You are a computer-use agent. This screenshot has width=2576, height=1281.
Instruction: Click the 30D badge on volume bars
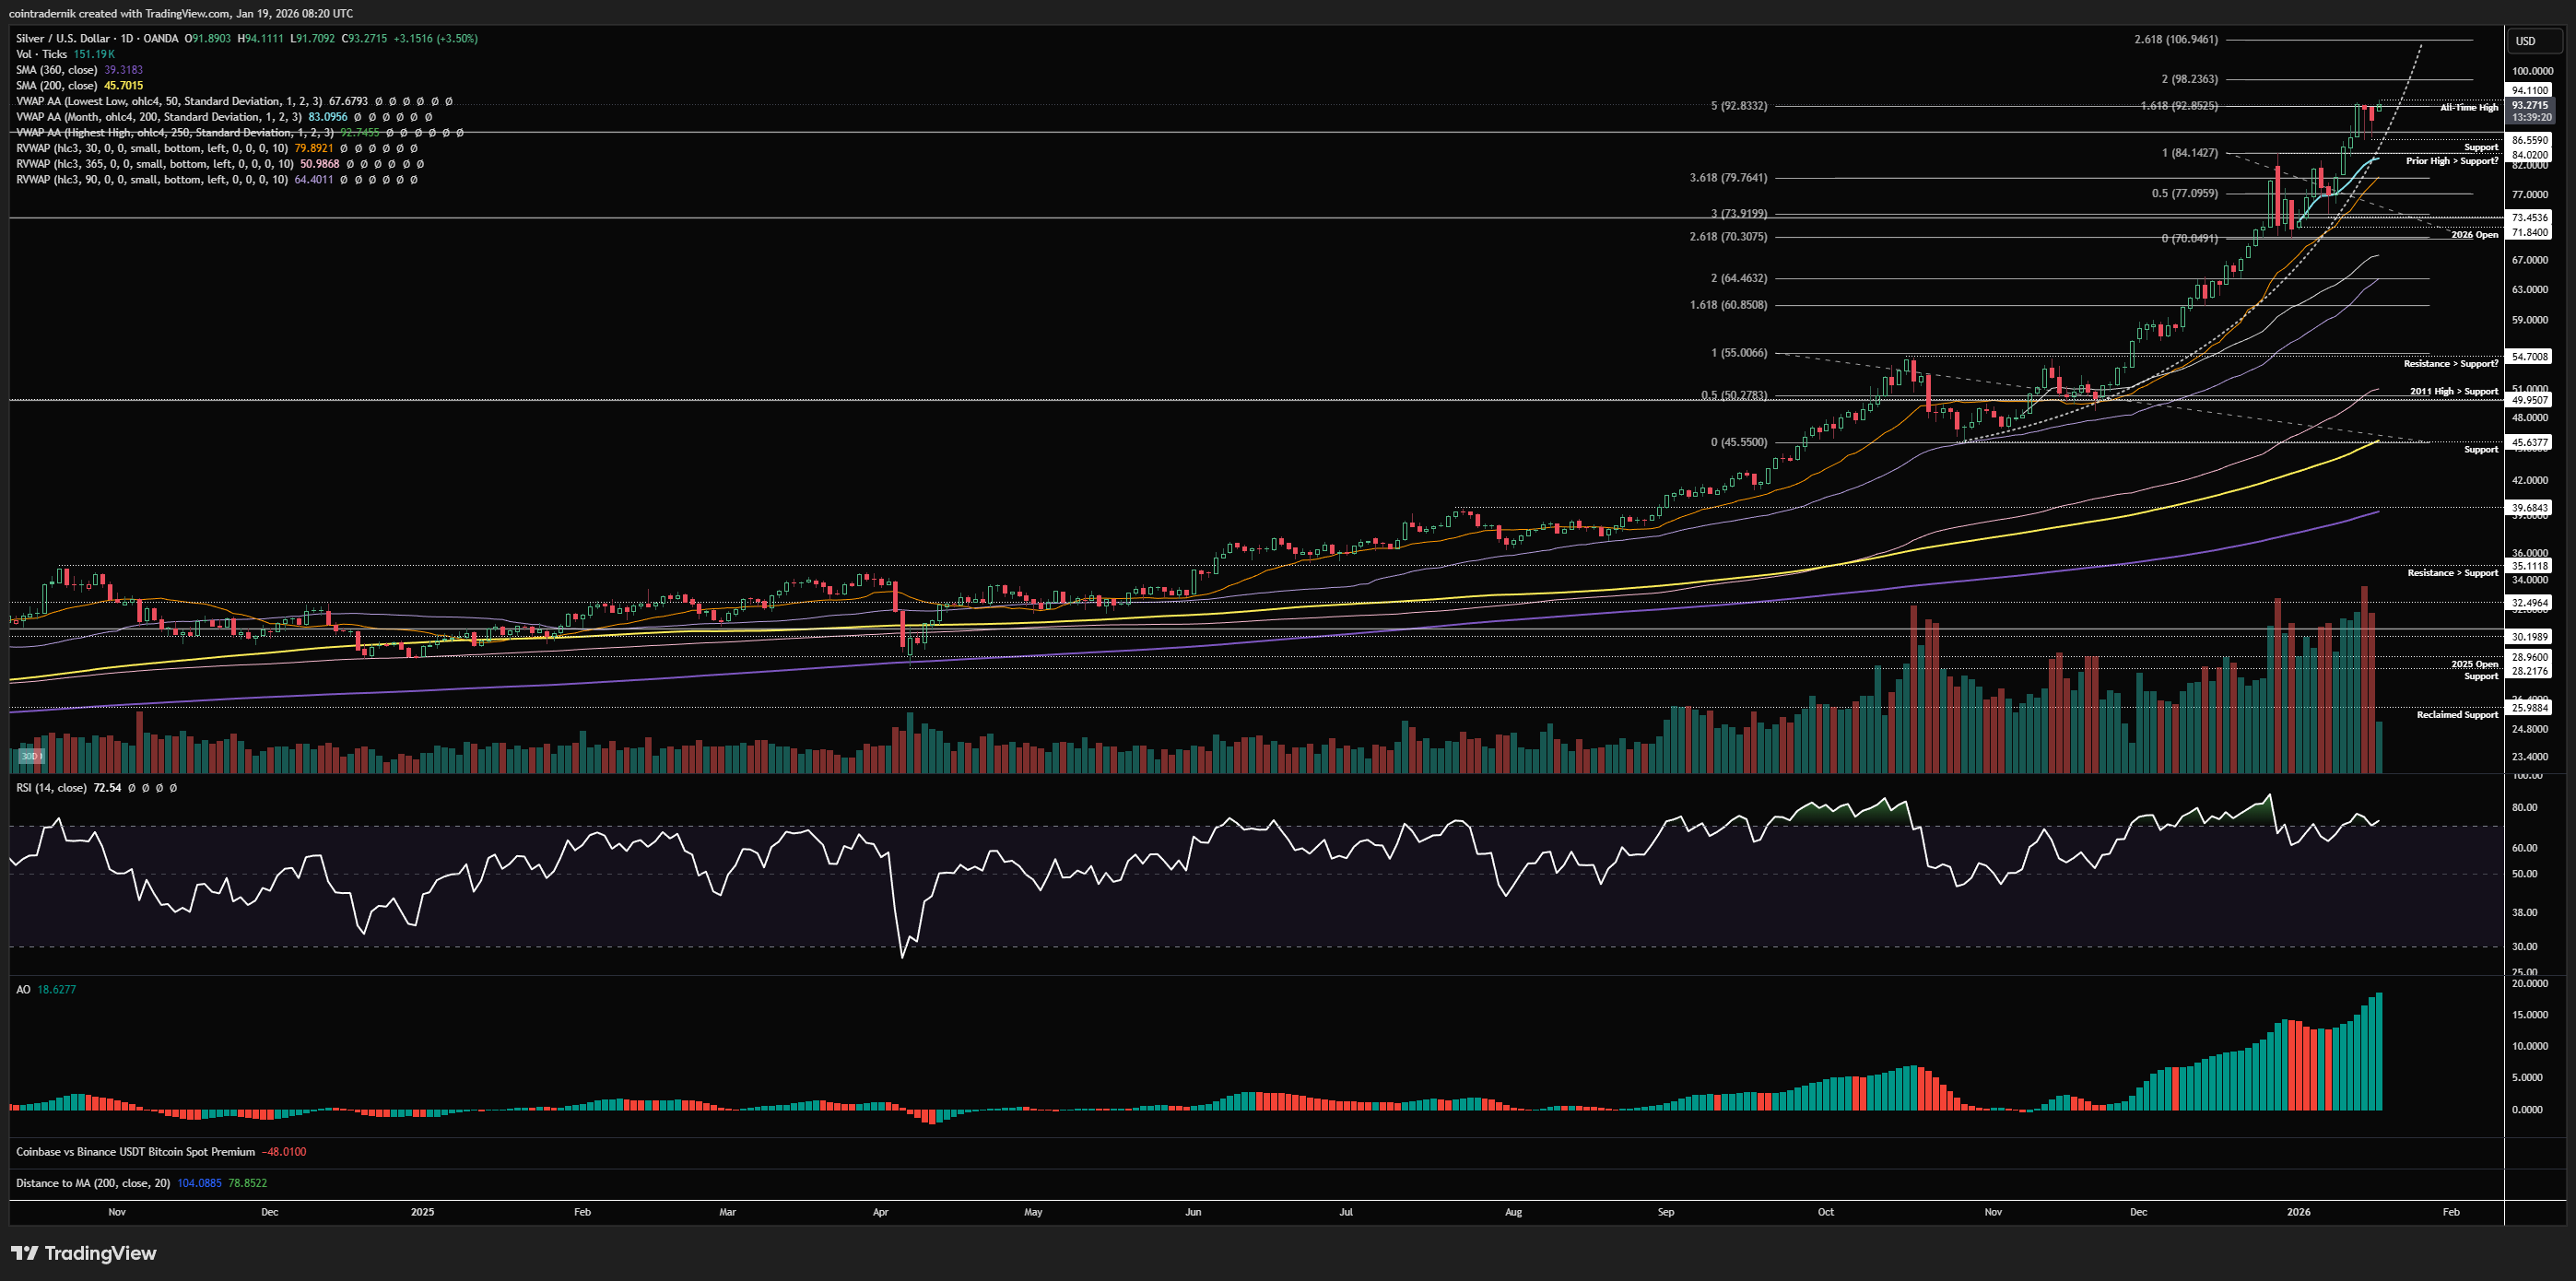32,756
